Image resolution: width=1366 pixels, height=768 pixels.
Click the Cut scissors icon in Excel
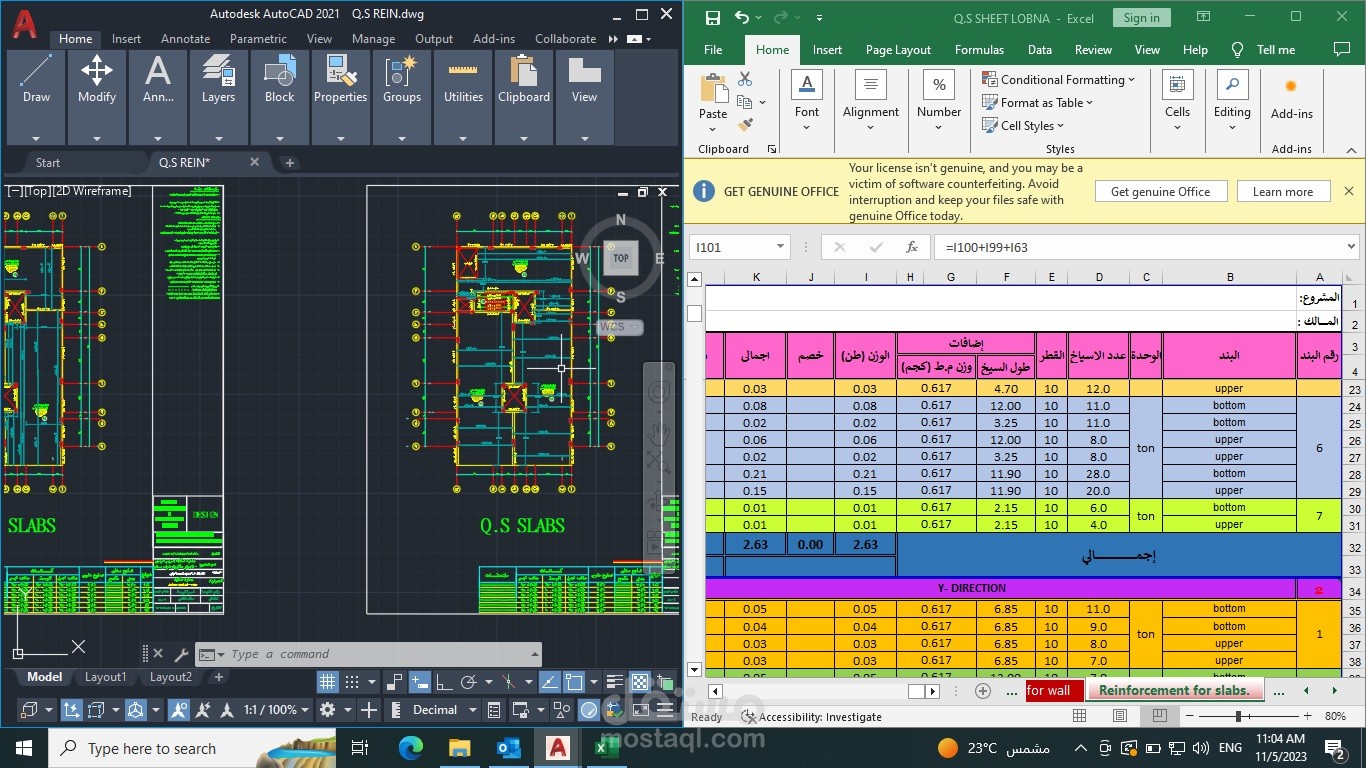point(745,79)
